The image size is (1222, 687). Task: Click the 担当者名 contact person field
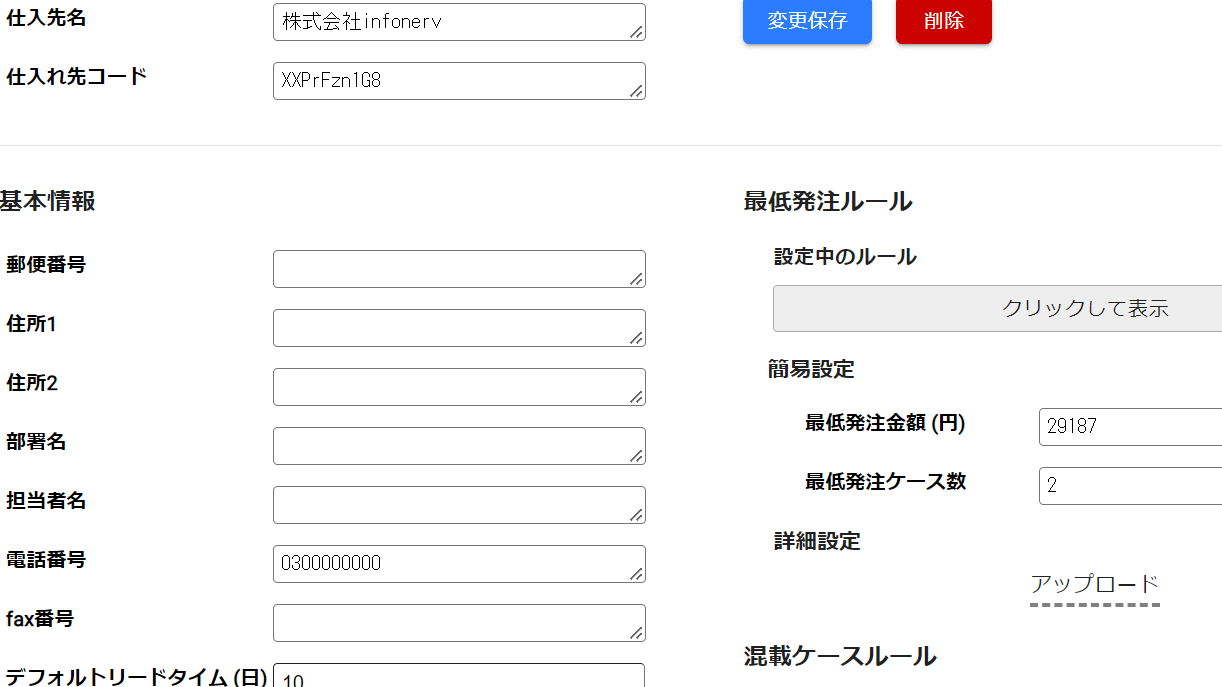click(459, 504)
